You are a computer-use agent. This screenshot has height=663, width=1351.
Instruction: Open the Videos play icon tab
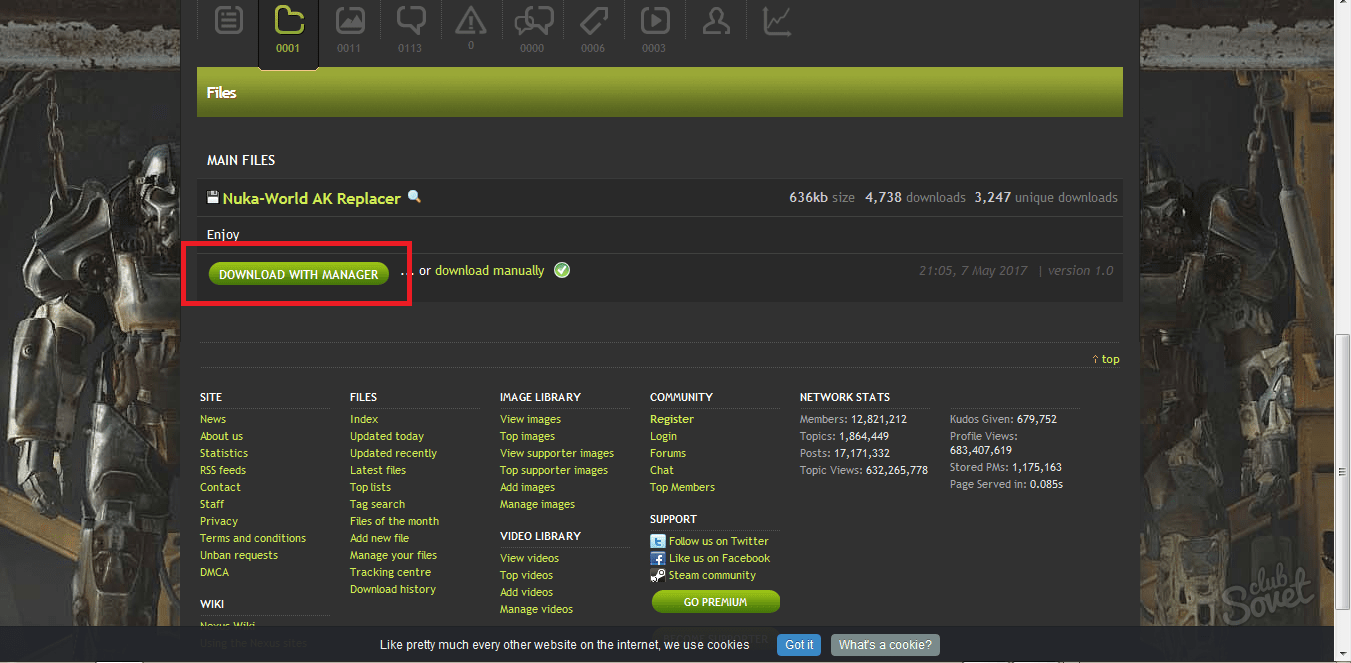(x=654, y=21)
